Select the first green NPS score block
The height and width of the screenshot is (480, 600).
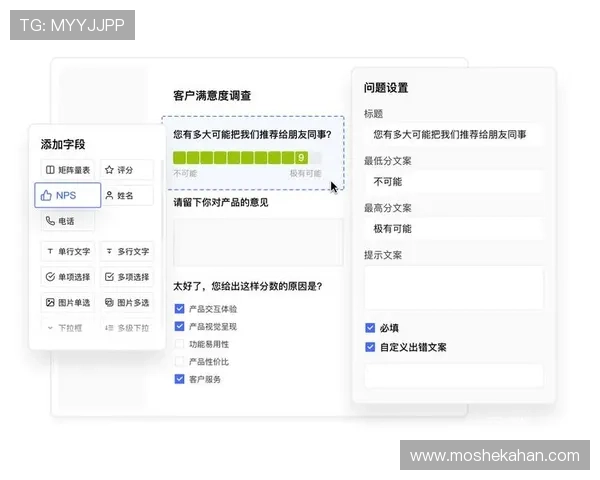click(179, 158)
